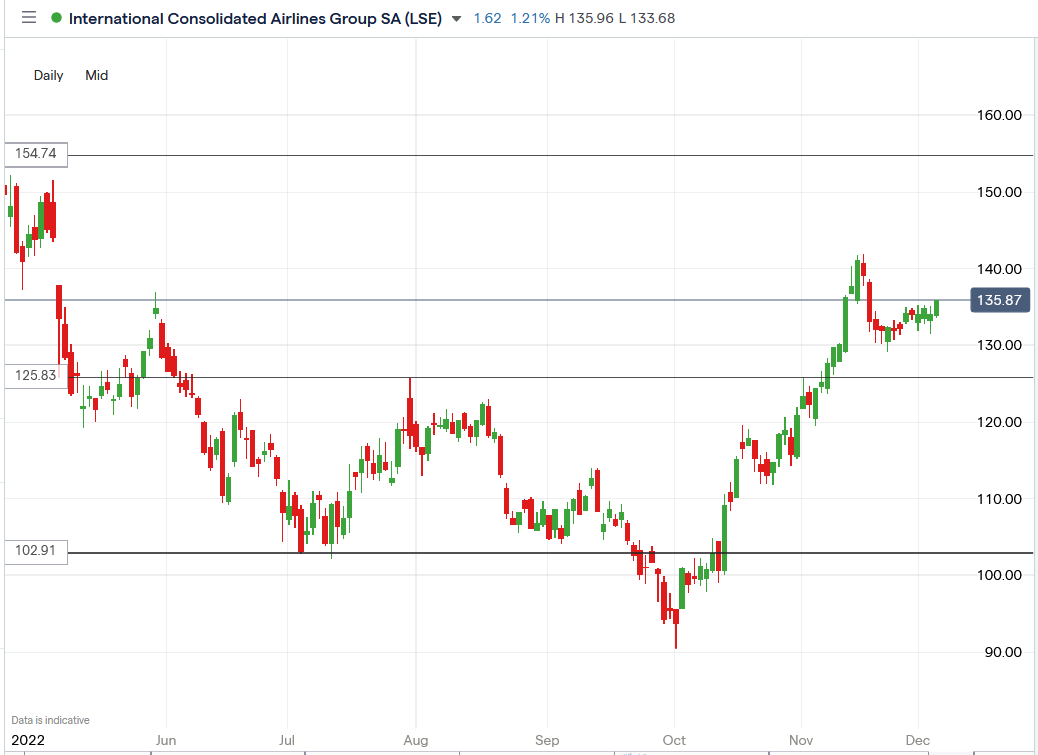Image resolution: width=1038 pixels, height=755 pixels.
Task: Click the Jun date axis label
Action: (x=165, y=740)
